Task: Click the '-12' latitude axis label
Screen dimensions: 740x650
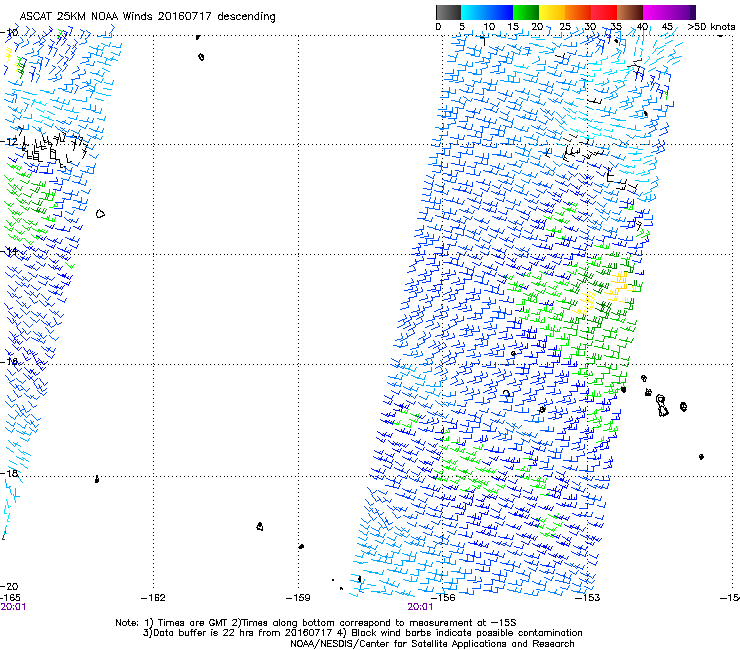Action: click(9, 141)
